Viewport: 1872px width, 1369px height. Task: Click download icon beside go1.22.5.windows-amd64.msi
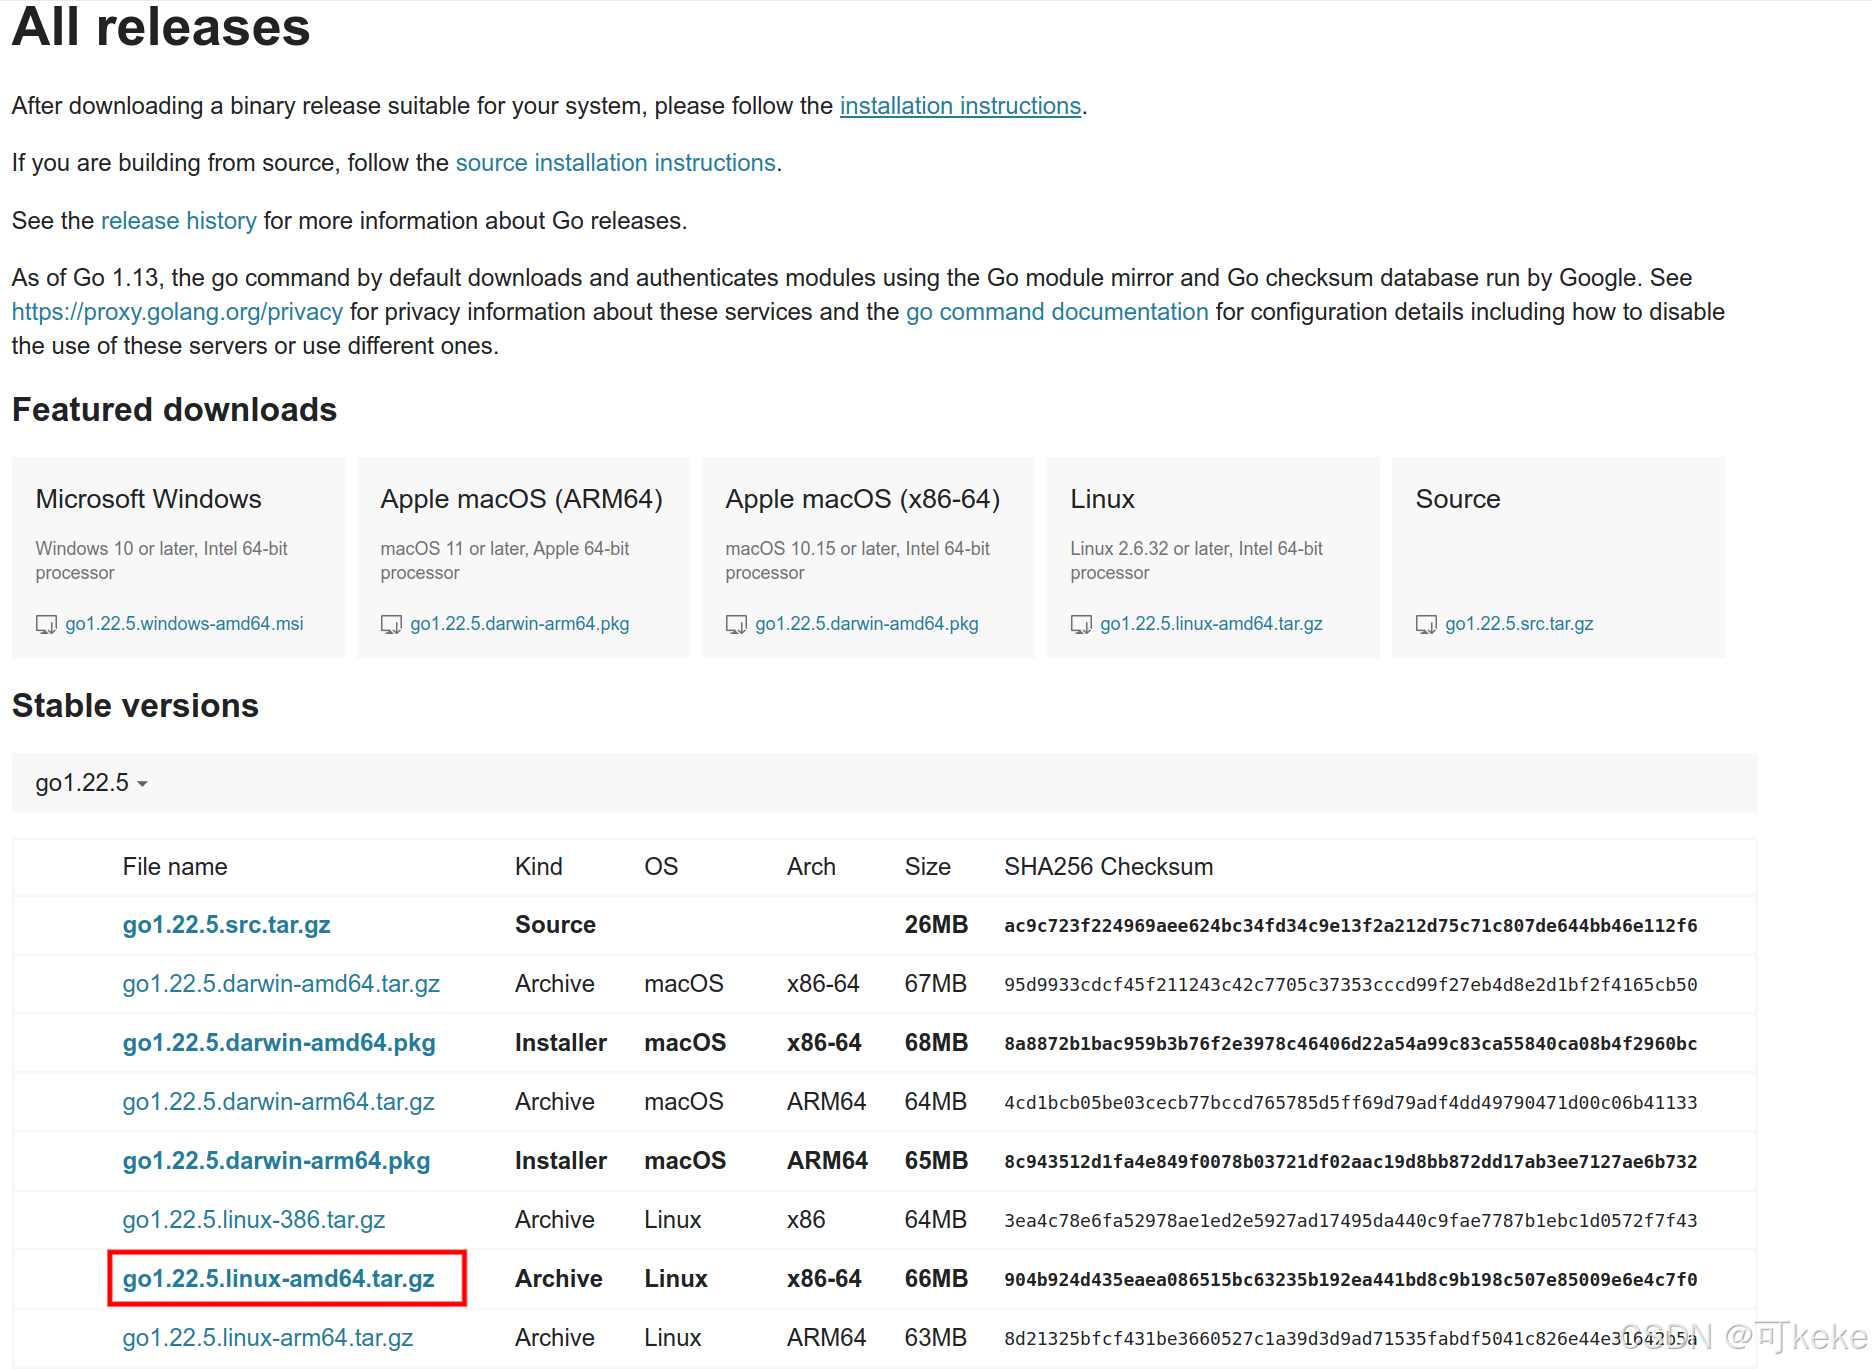[x=46, y=624]
